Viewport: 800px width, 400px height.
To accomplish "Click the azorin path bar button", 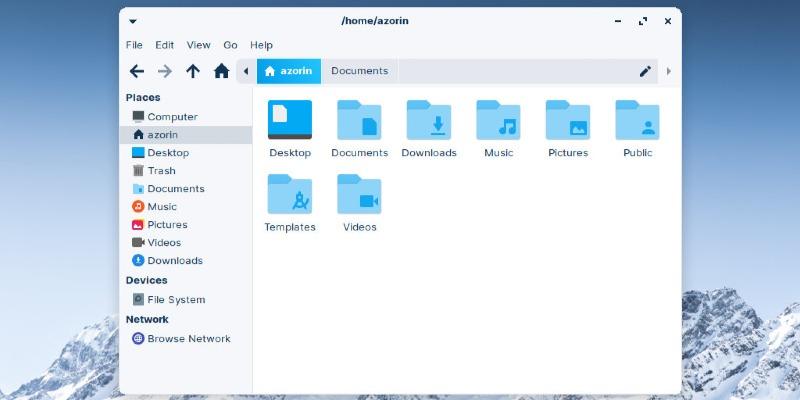I will [x=289, y=71].
